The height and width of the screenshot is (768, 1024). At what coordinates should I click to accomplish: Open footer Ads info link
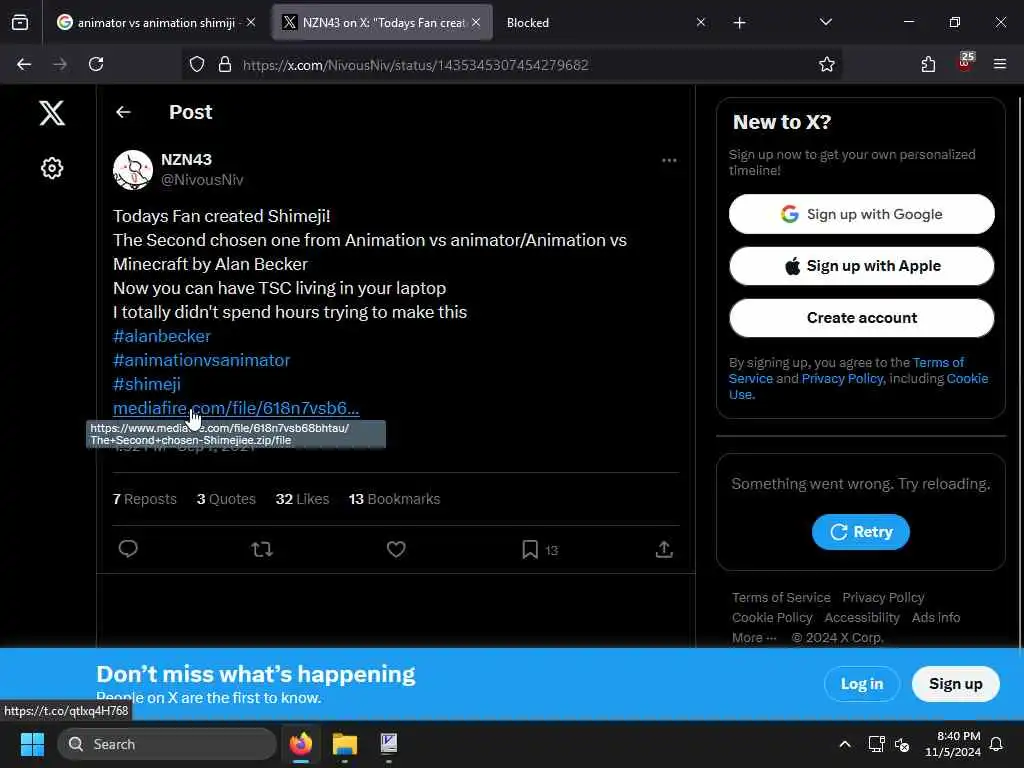click(x=936, y=618)
